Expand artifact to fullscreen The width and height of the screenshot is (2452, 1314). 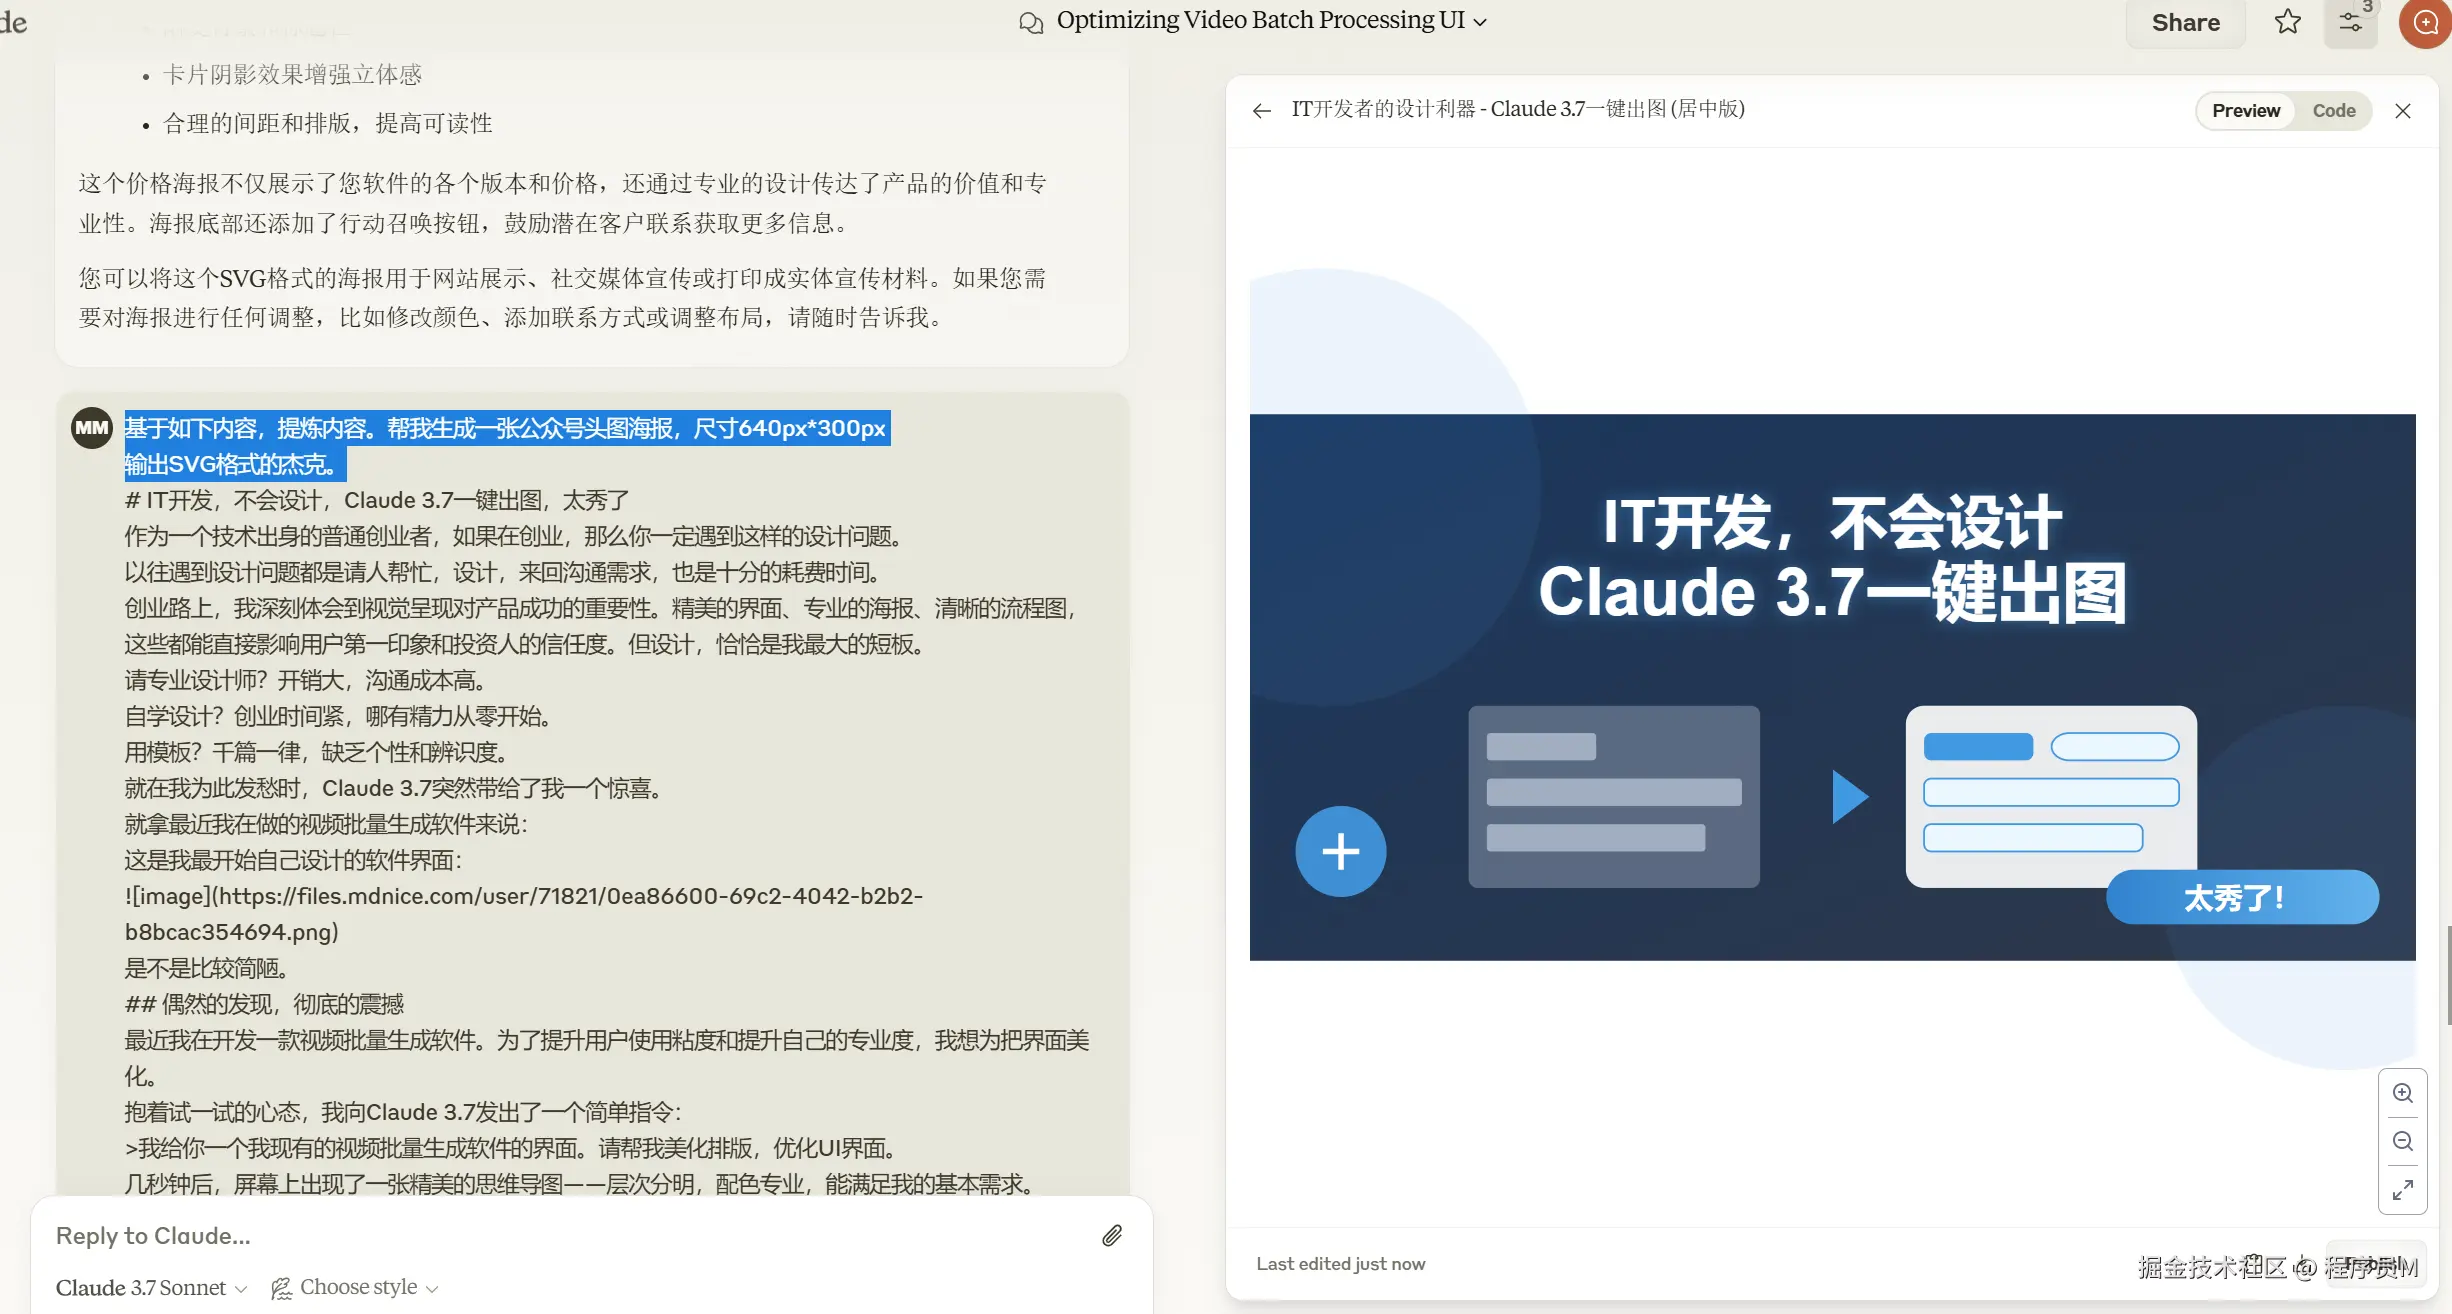tap(2402, 1189)
